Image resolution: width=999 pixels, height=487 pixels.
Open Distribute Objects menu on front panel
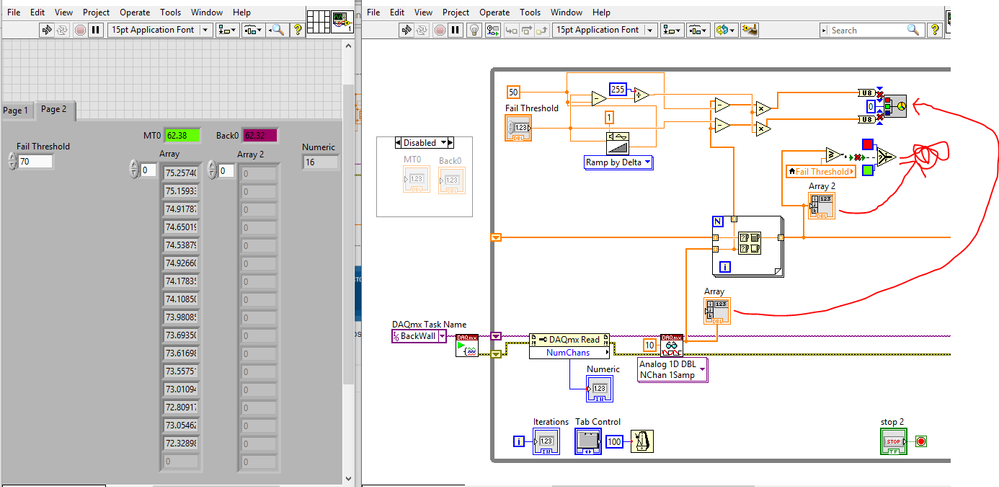254,30
